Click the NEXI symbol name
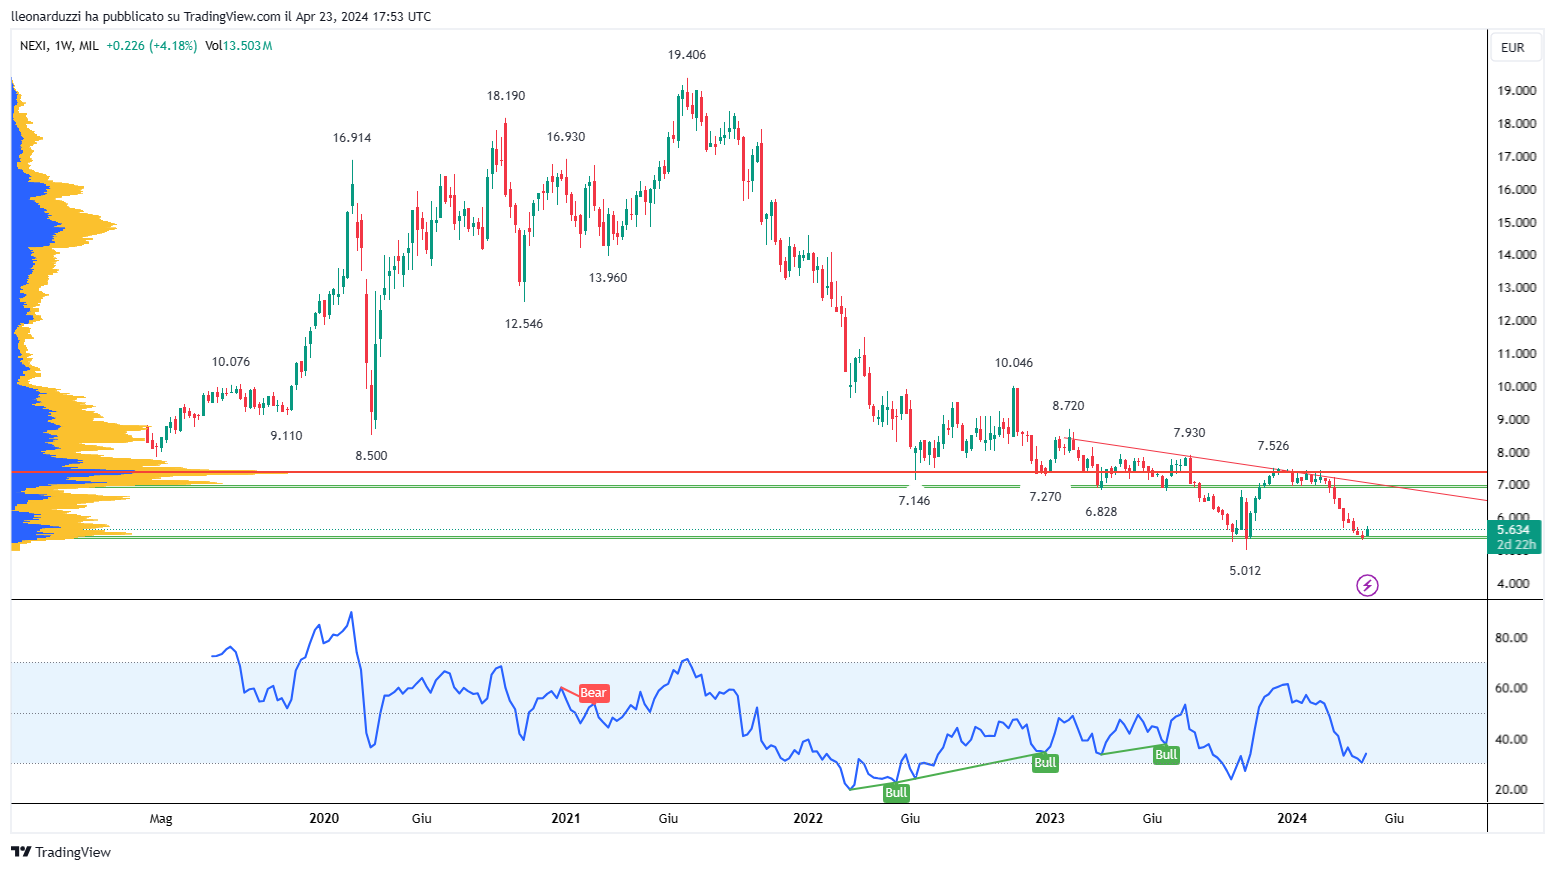 [x=34, y=46]
